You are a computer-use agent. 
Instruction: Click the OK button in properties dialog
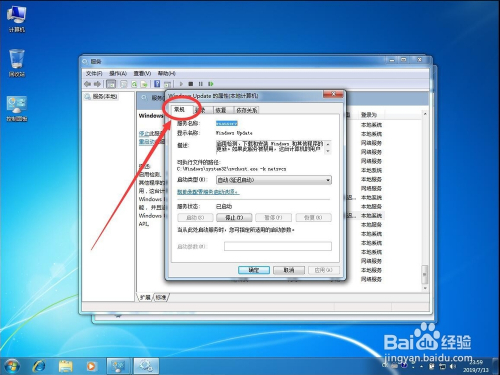pos(254,270)
